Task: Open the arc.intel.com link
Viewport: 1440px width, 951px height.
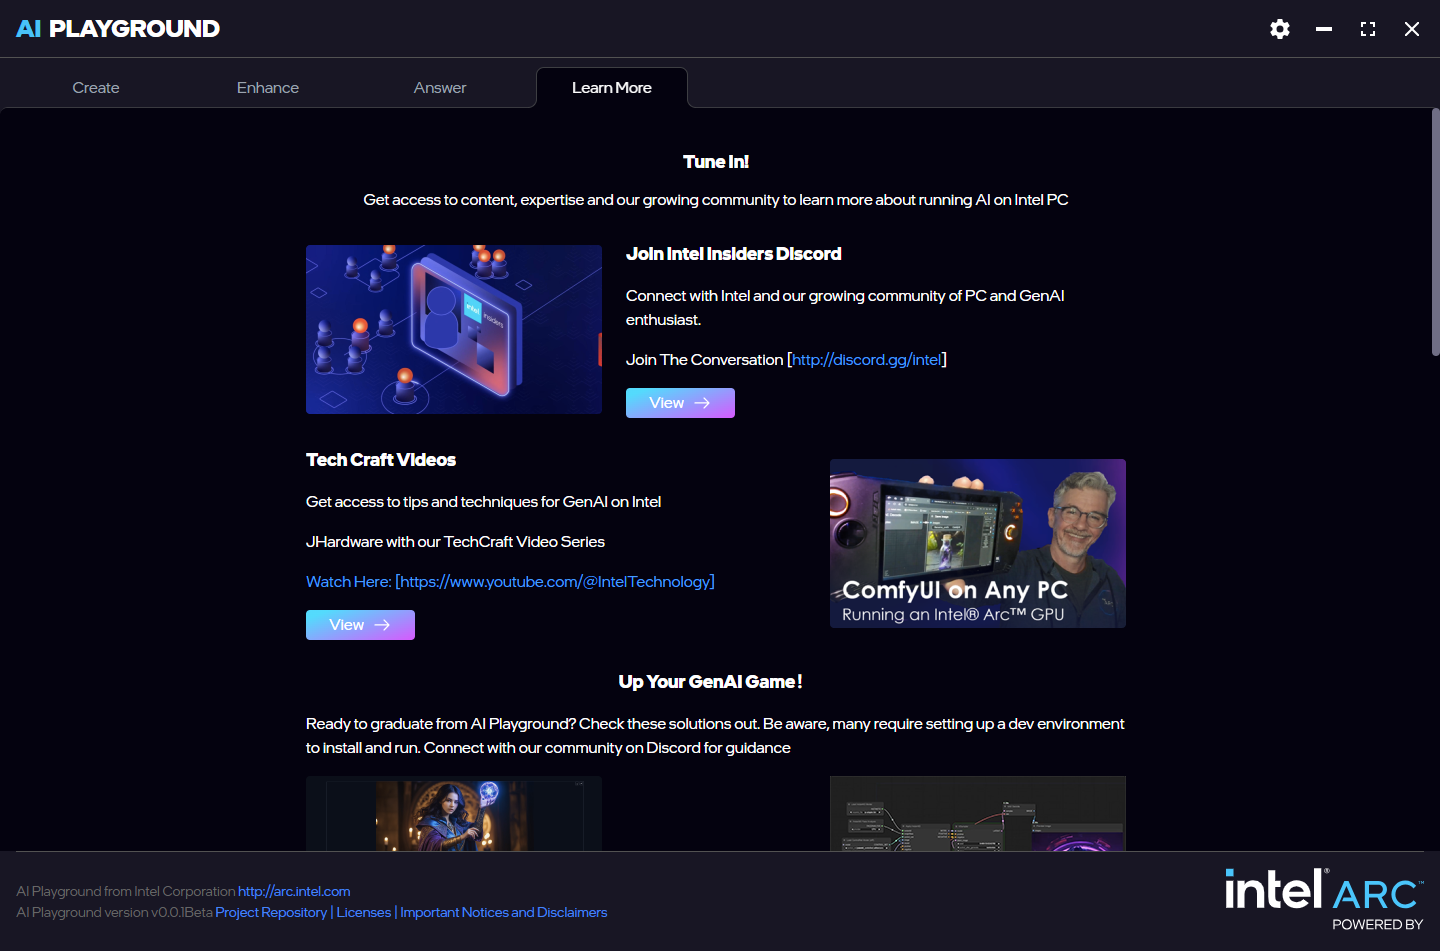Action: point(293,891)
